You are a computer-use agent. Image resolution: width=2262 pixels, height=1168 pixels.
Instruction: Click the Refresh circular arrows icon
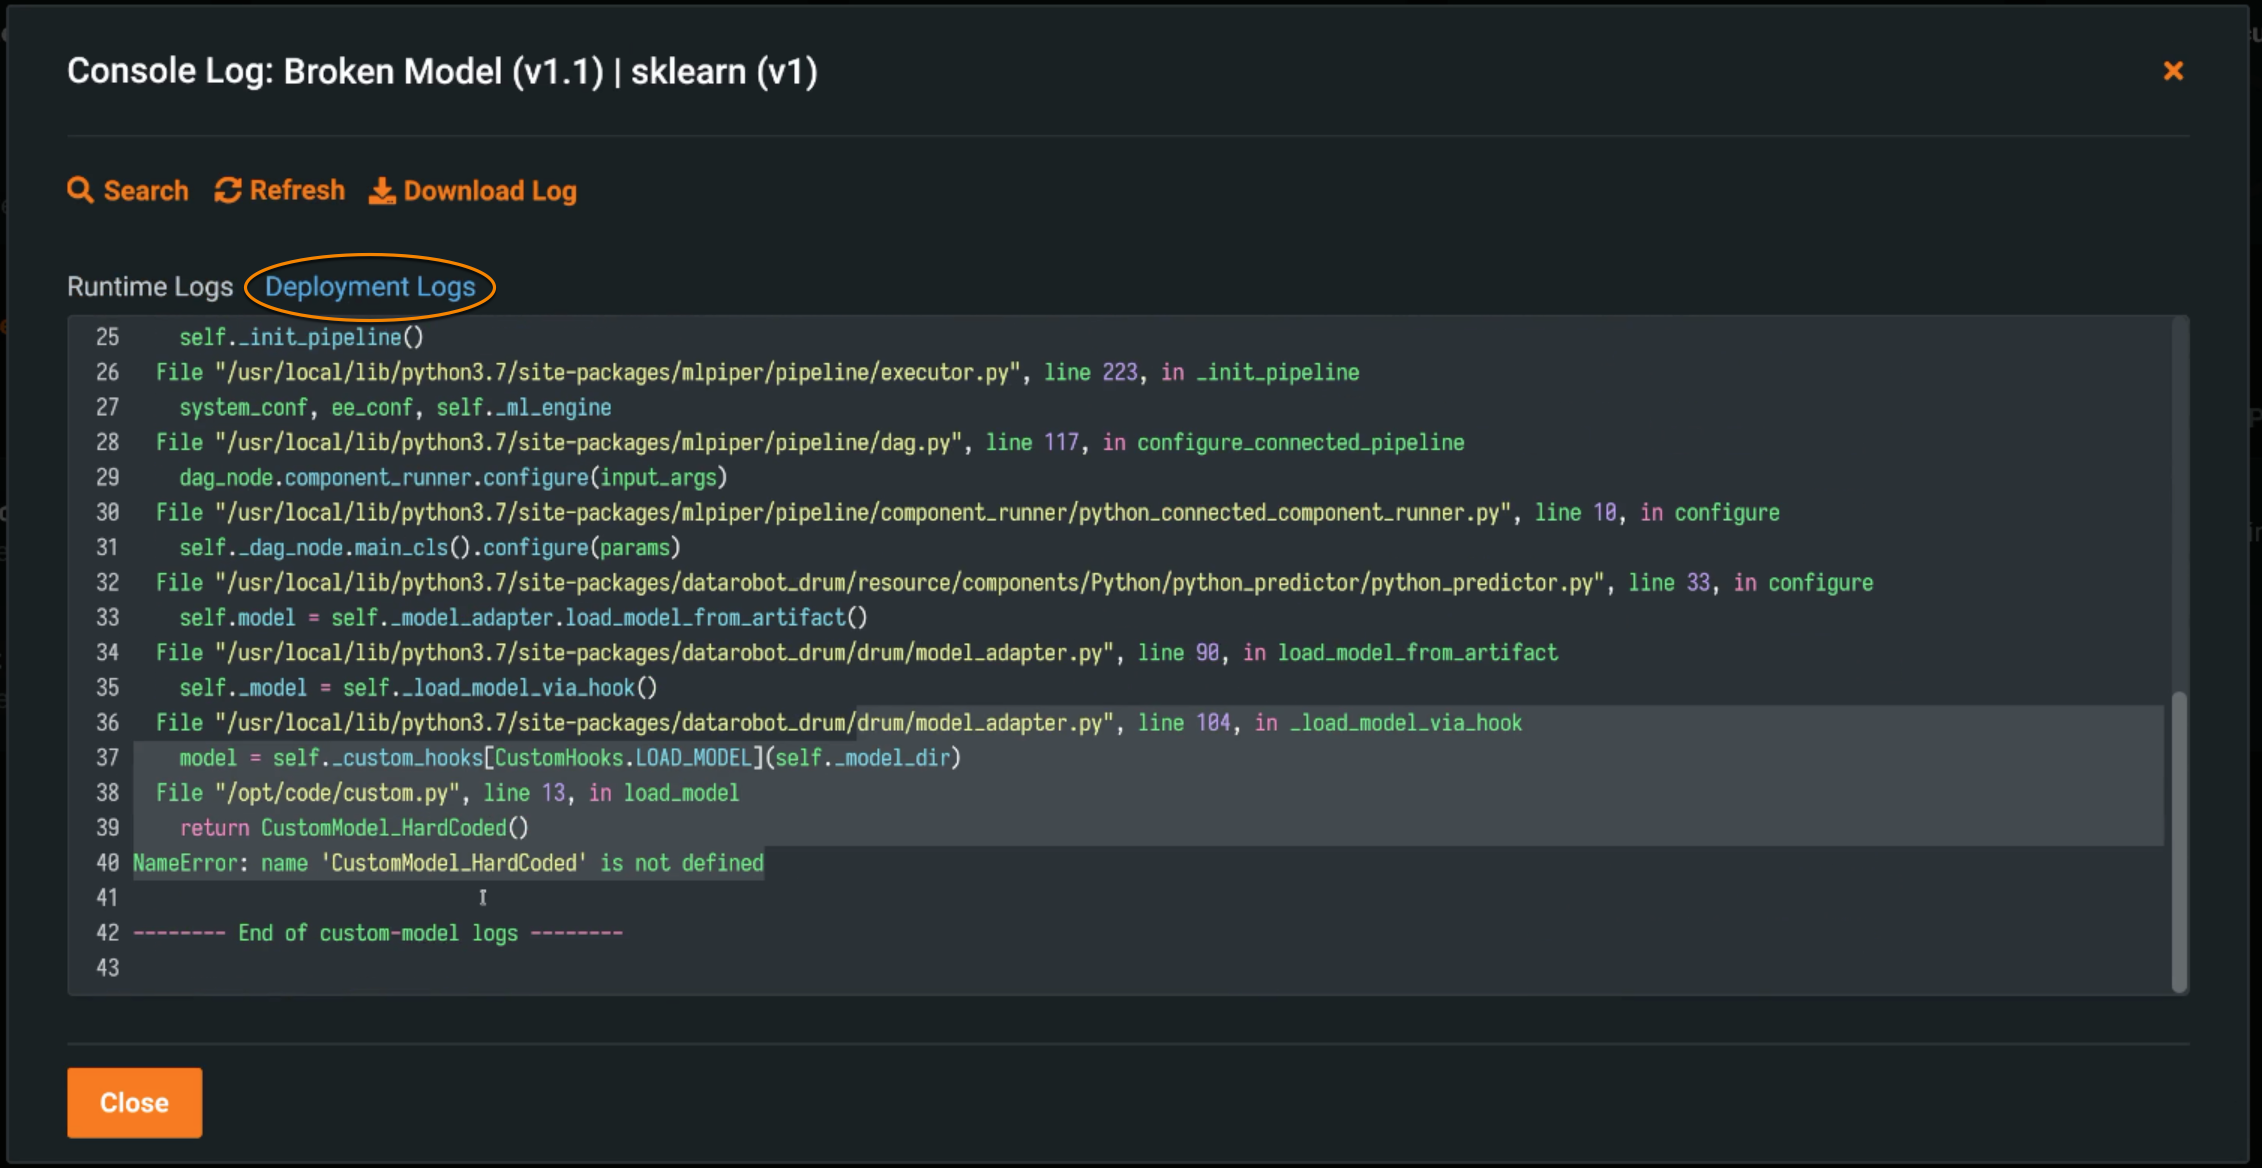tap(228, 190)
